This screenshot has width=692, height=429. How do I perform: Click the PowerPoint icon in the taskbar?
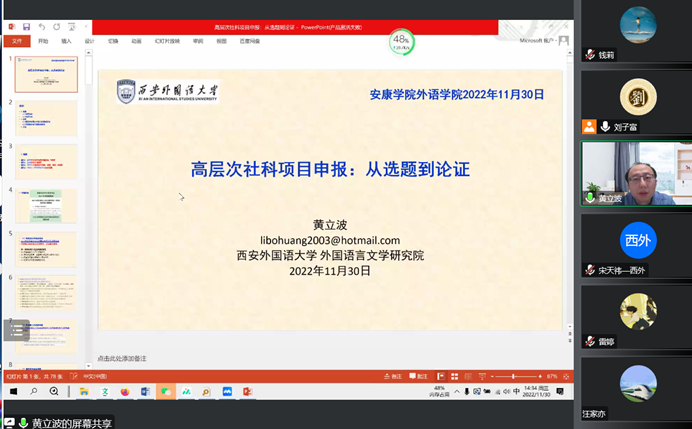[247, 392]
